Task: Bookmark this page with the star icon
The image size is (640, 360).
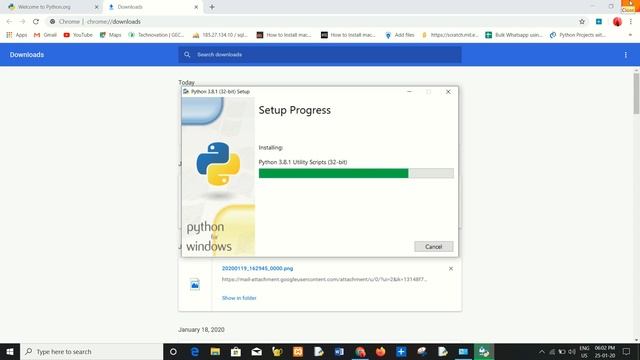Action: (x=582, y=22)
